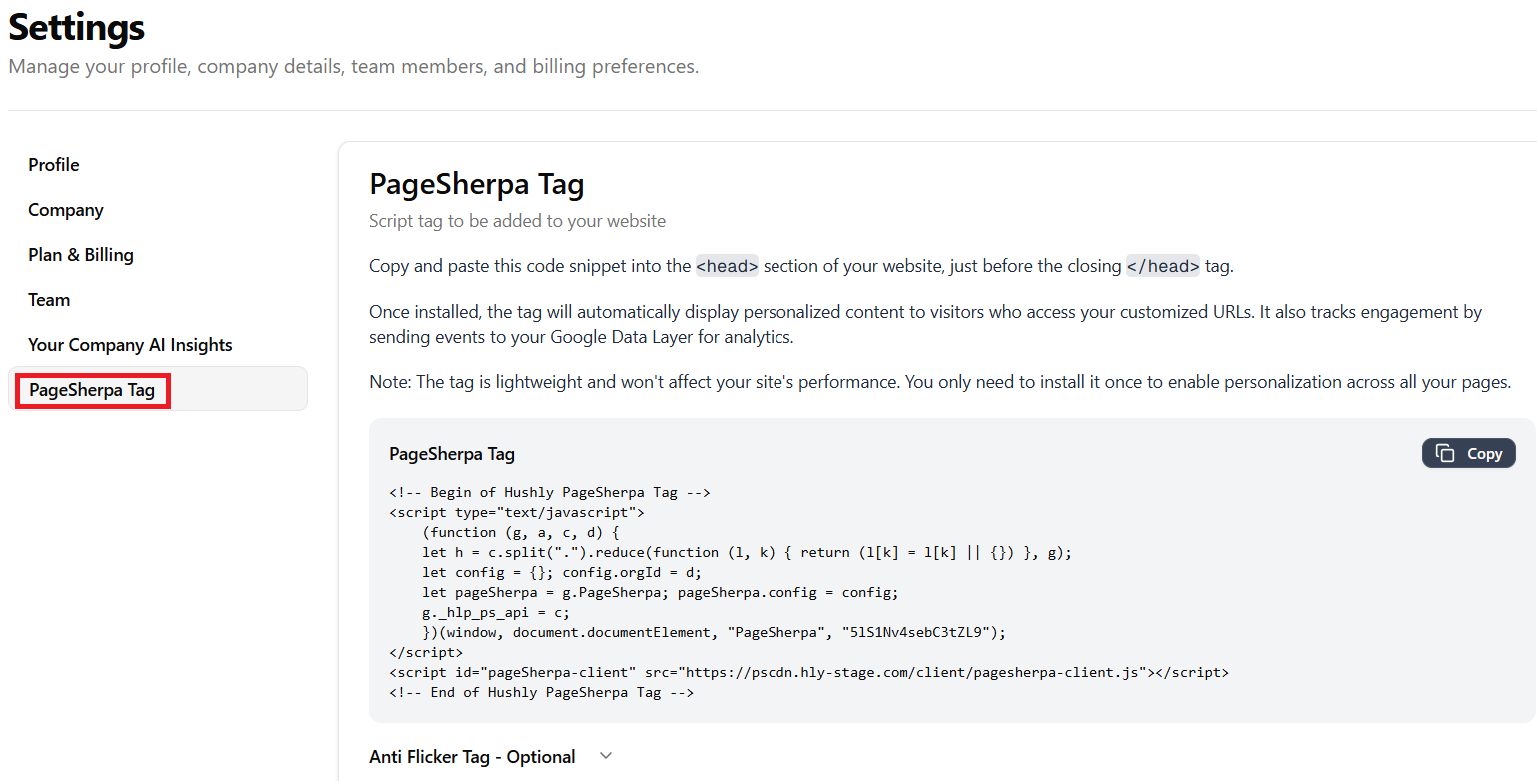This screenshot has width=1537, height=781.
Task: Copy the PageSherpa Tag code snippet
Action: pos(1468,453)
